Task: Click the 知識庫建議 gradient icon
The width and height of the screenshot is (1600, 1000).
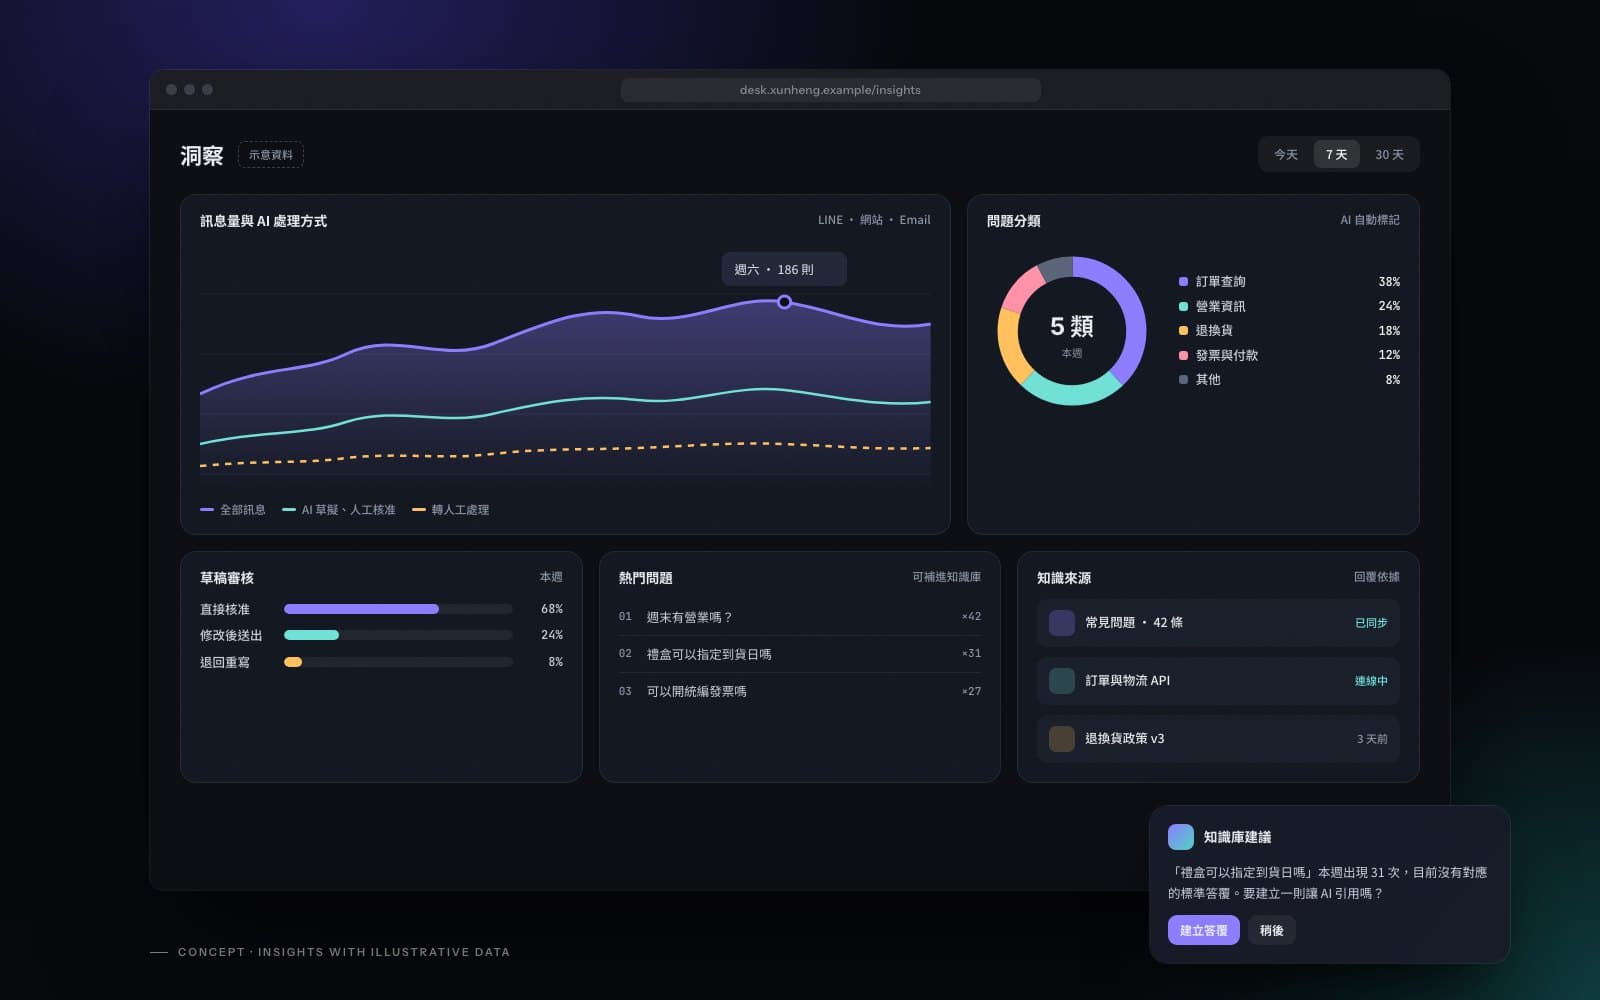Action: 1181,837
